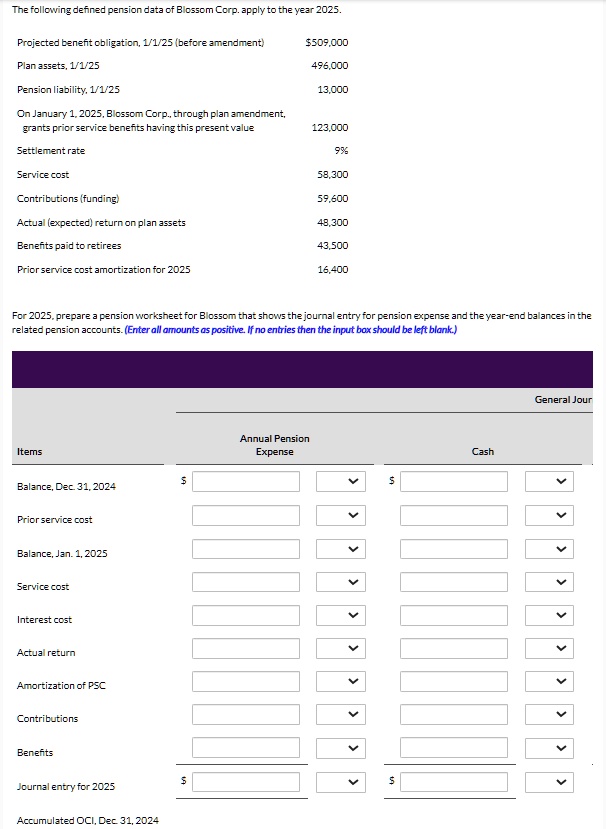Click Annual Pension Expense field for Service cost

[x=246, y=582]
